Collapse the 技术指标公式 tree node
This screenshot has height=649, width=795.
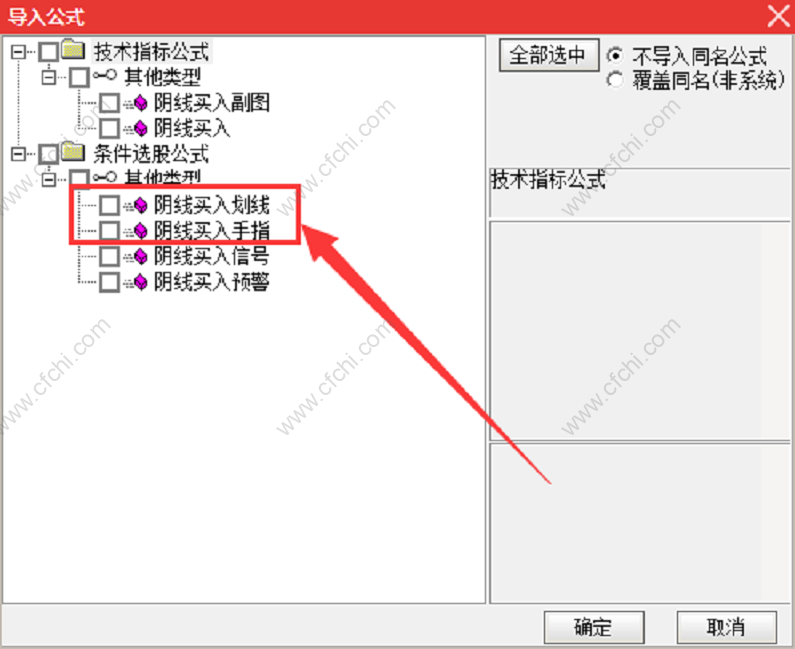tap(18, 52)
